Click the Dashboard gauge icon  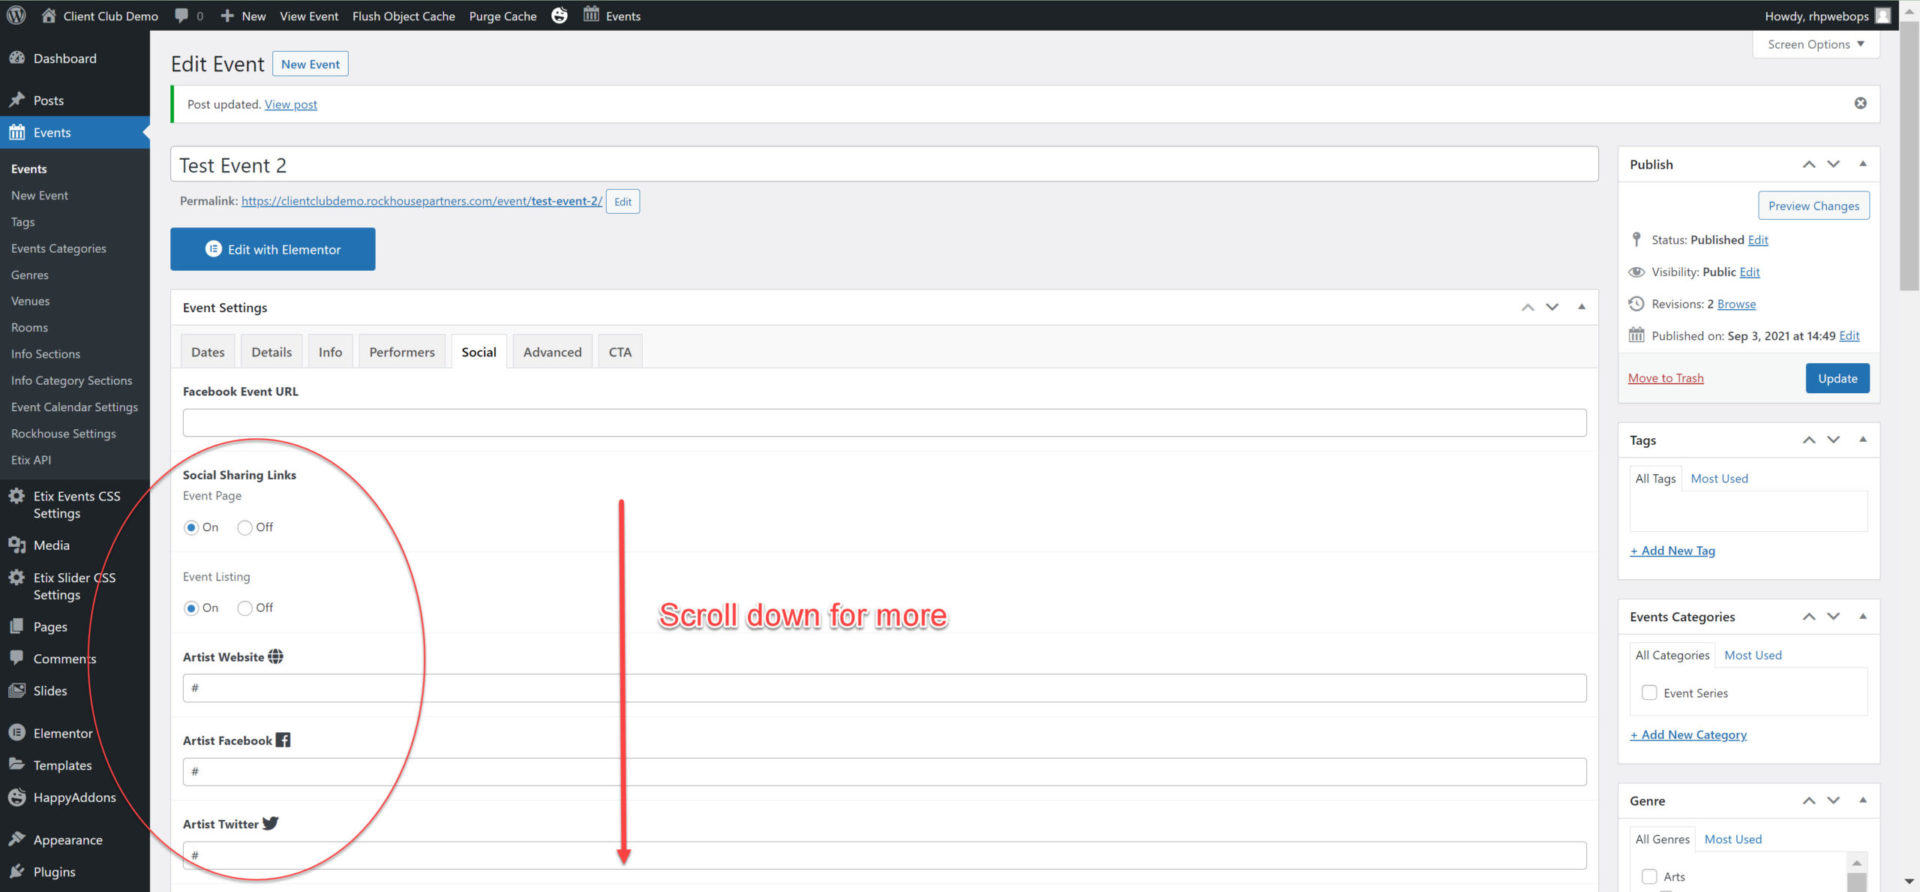pos(17,59)
